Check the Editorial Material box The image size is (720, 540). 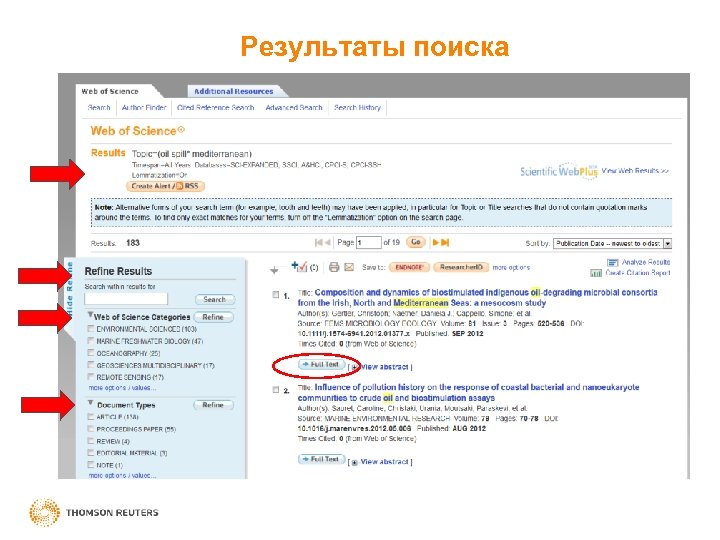(91, 453)
